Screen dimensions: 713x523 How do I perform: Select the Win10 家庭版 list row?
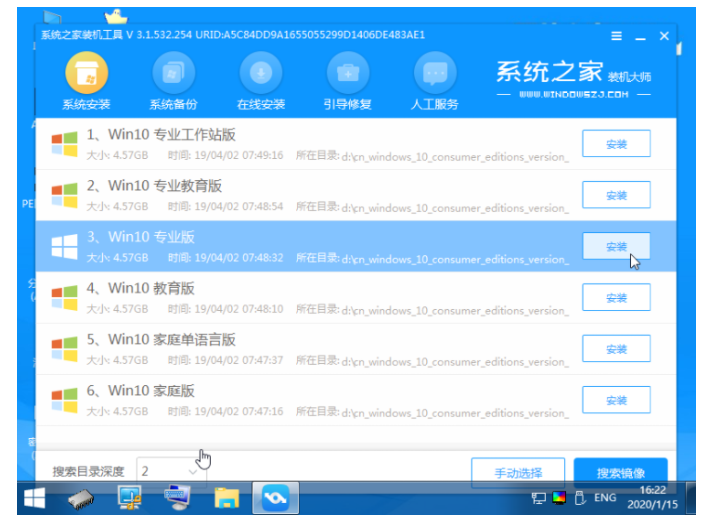[x=300, y=400]
